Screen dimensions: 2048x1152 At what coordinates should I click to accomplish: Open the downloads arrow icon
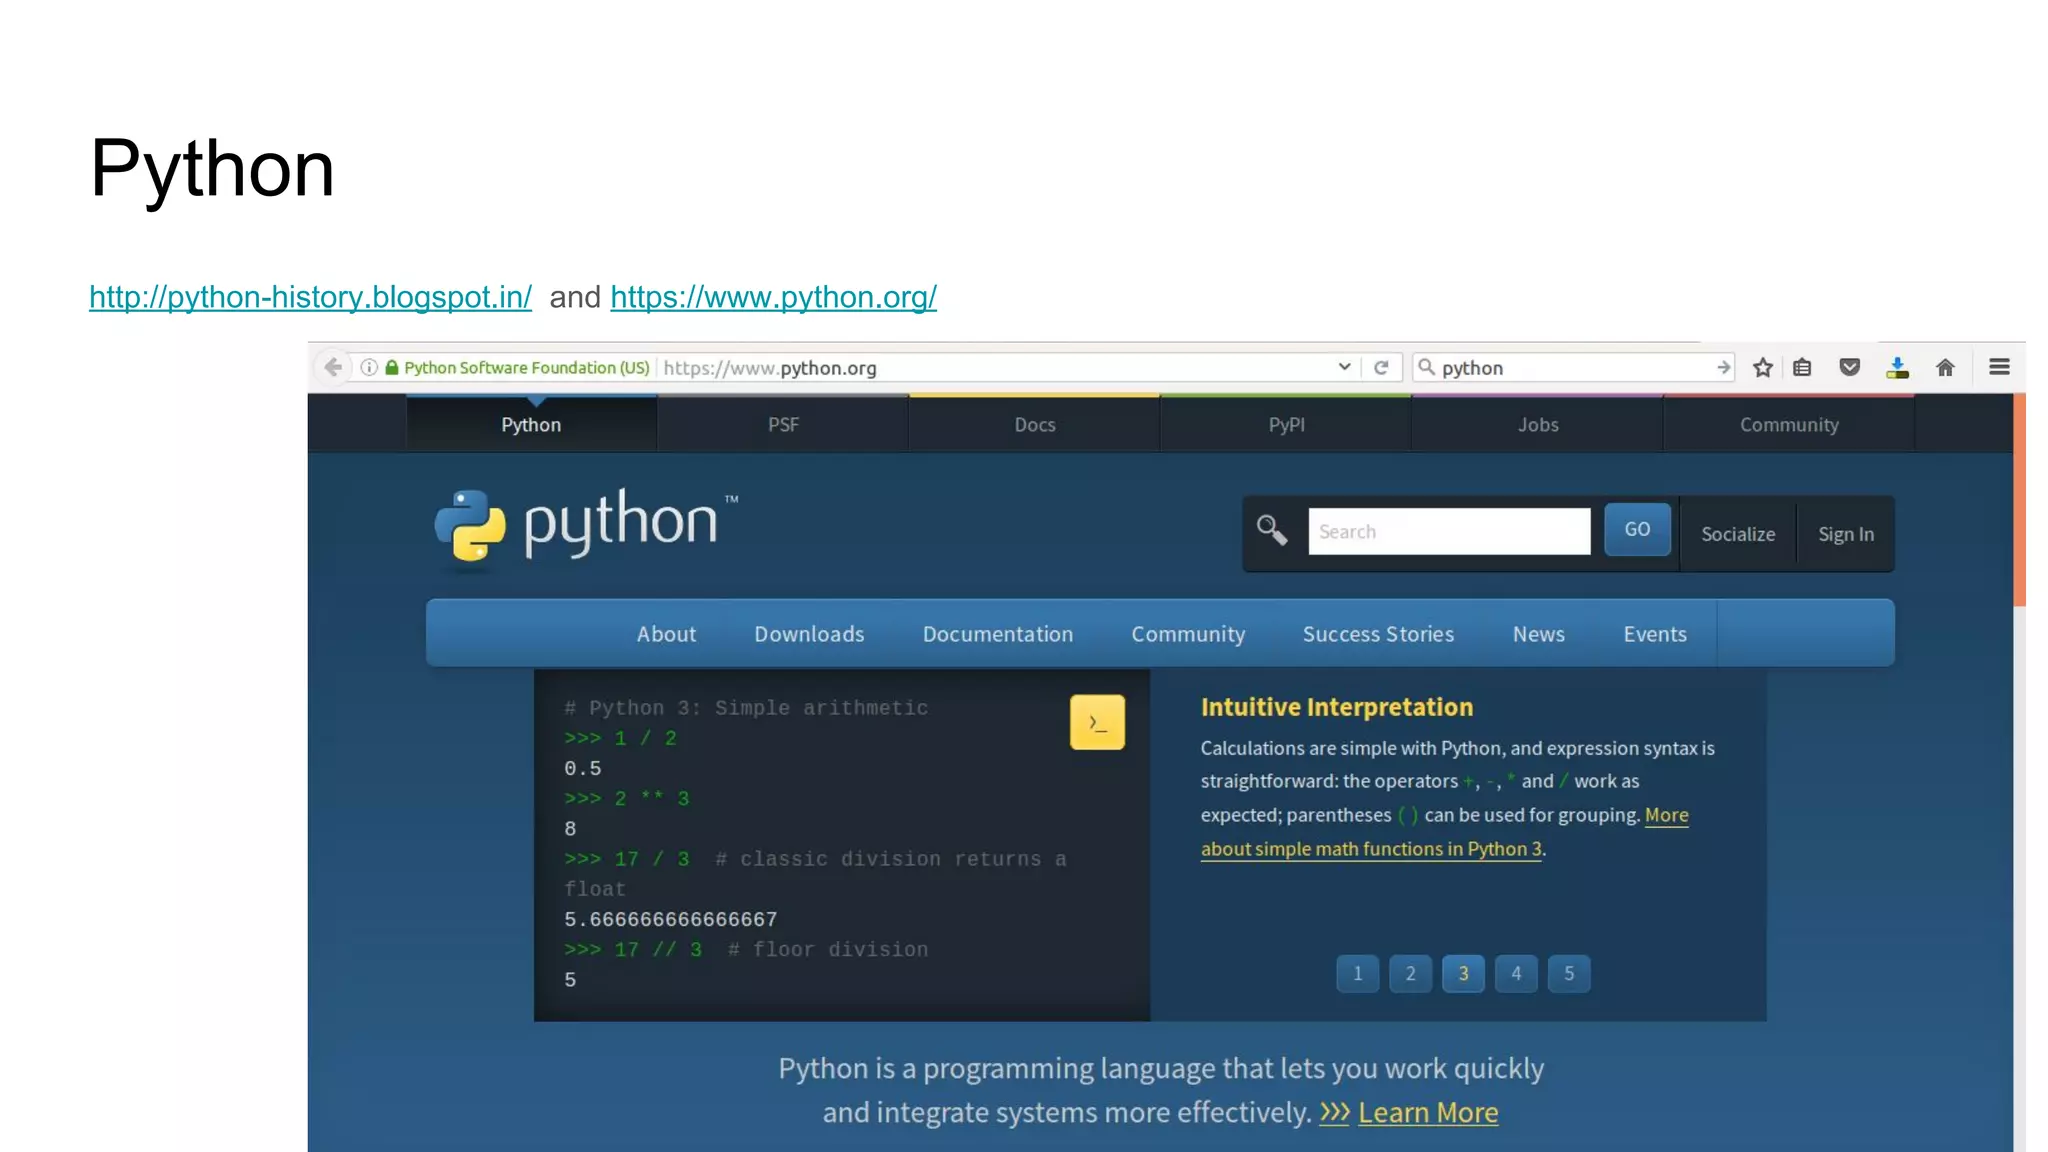point(1897,368)
